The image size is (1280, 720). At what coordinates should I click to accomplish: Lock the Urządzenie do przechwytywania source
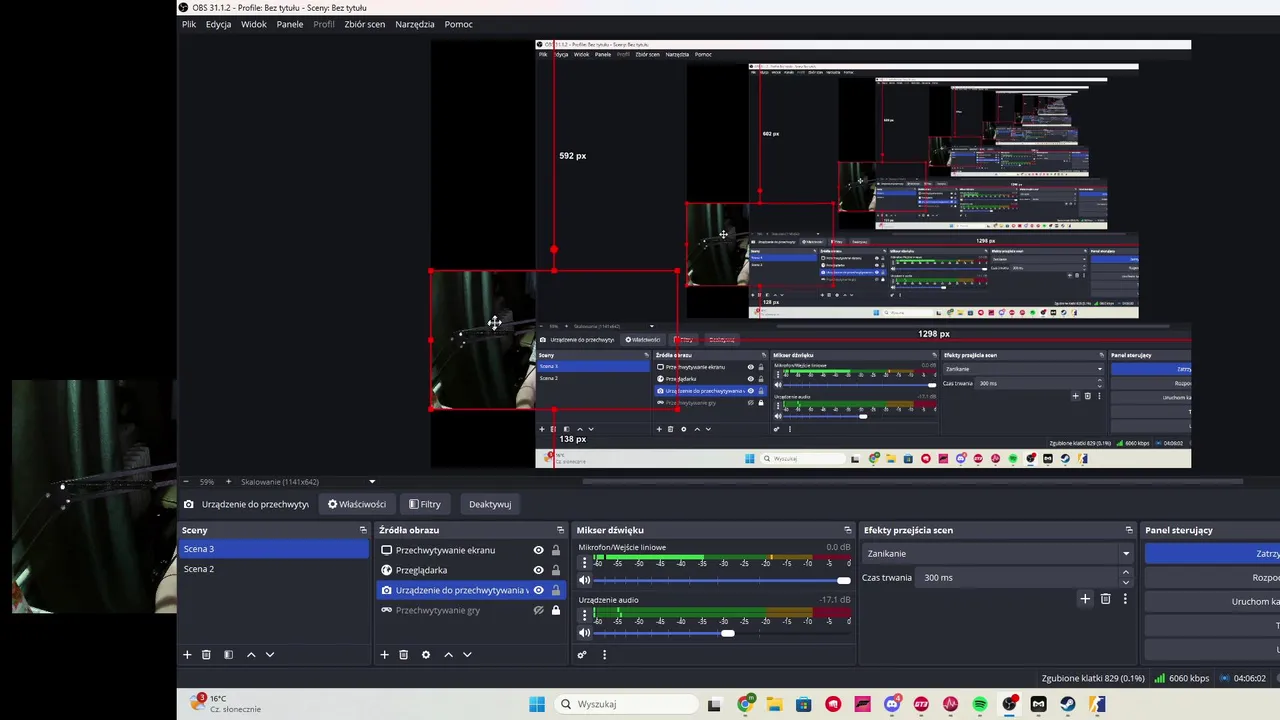(x=556, y=590)
